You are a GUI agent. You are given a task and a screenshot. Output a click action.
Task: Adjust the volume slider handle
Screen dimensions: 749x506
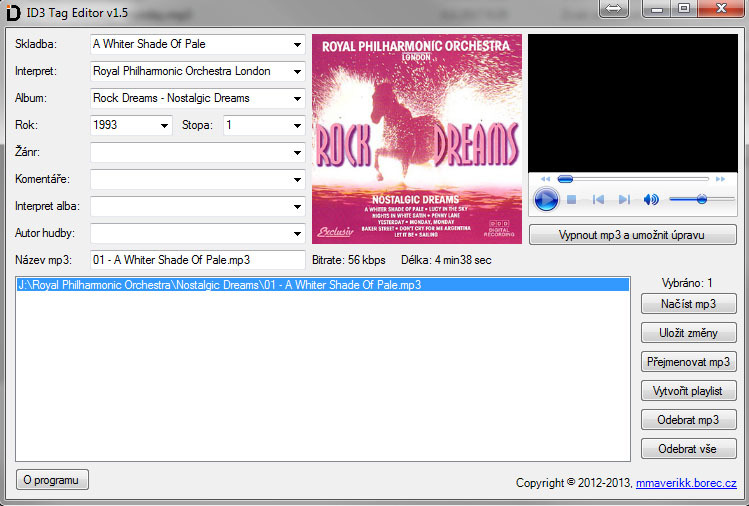pos(702,199)
